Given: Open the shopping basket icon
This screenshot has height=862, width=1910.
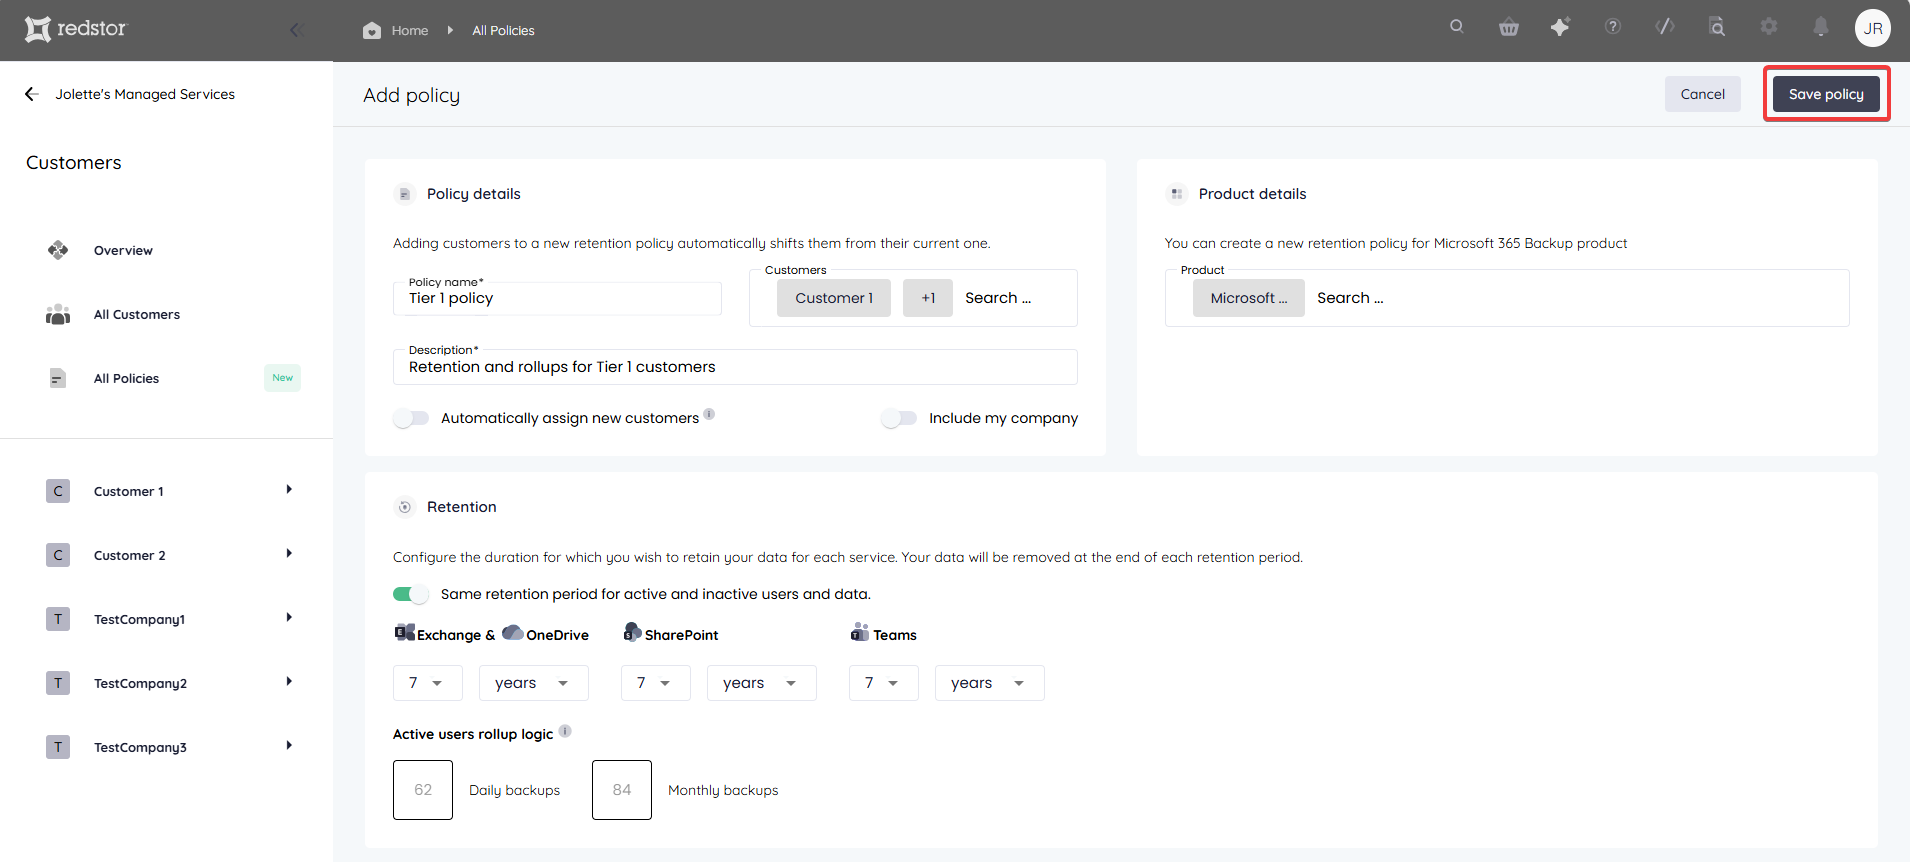Looking at the screenshot, I should click(x=1509, y=28).
